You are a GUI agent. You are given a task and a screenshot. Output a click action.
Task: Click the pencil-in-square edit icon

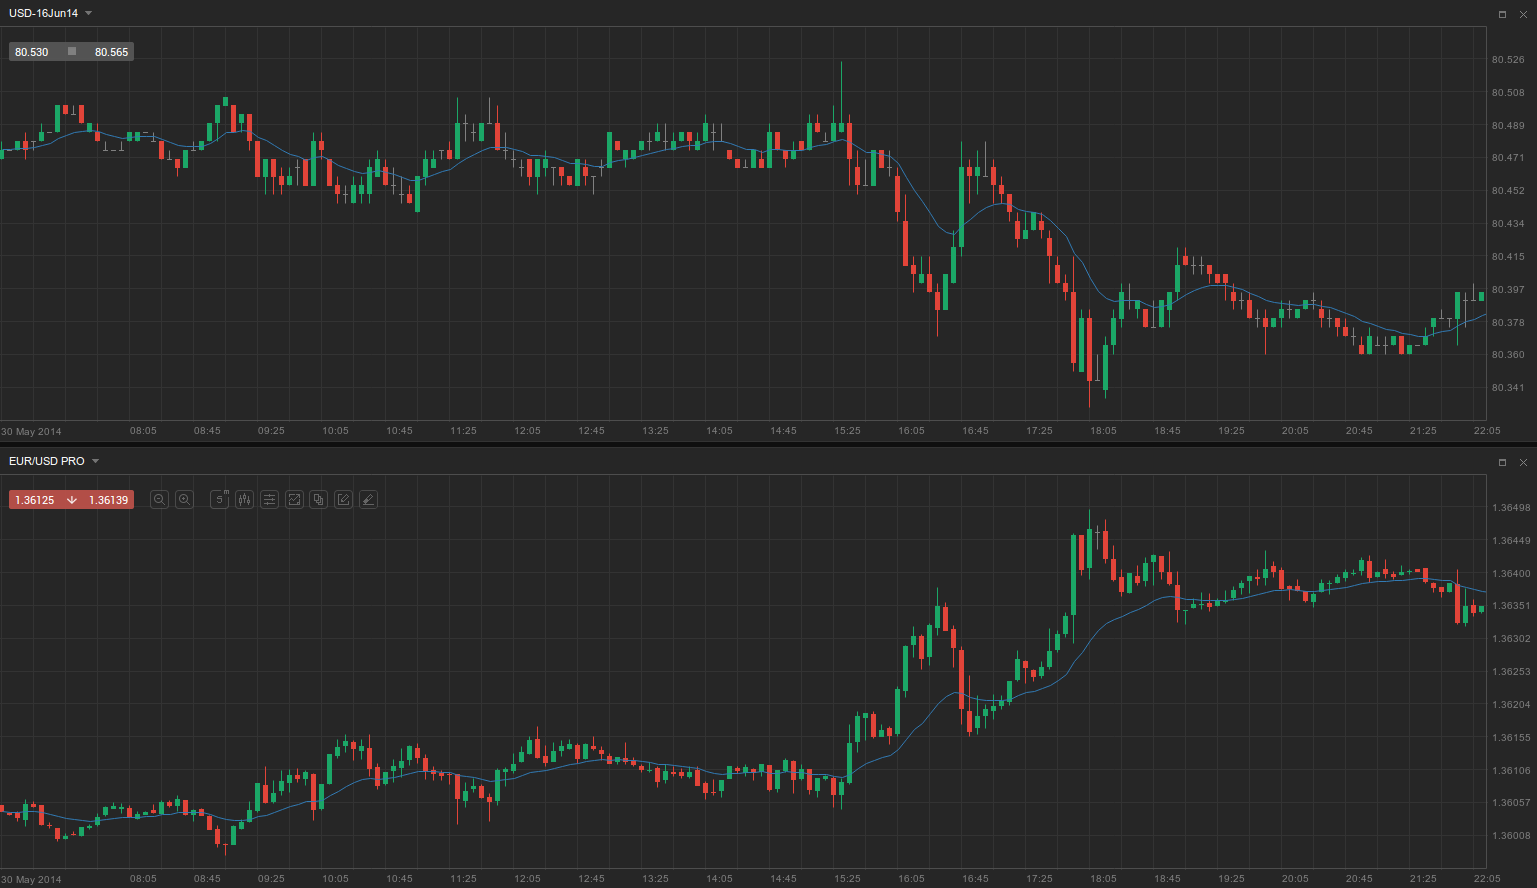(343, 500)
